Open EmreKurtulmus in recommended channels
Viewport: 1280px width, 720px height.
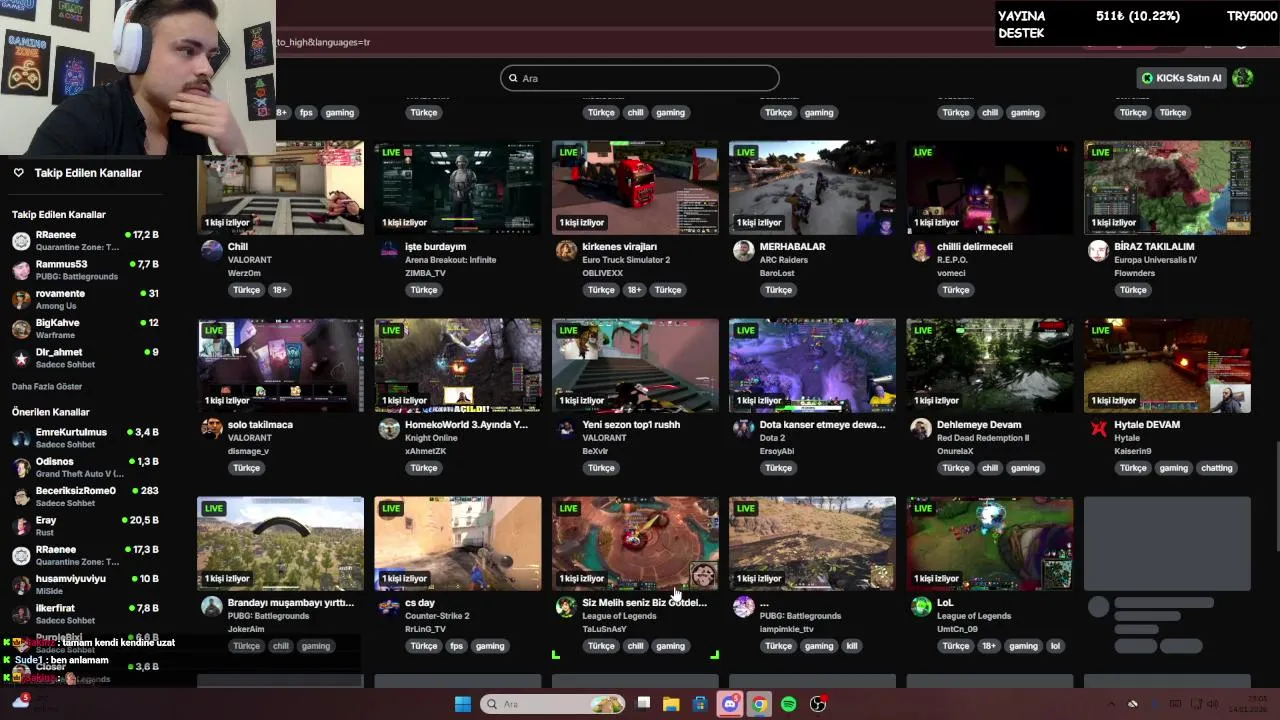coord(85,437)
